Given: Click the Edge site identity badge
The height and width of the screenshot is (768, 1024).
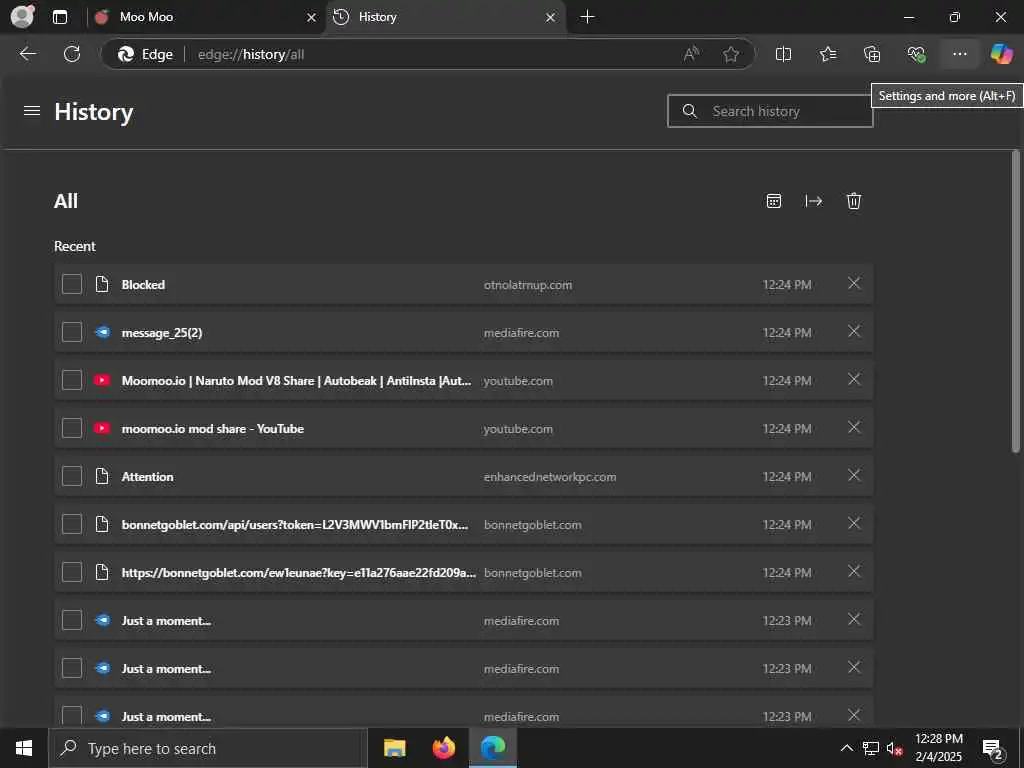Looking at the screenshot, I should (145, 54).
